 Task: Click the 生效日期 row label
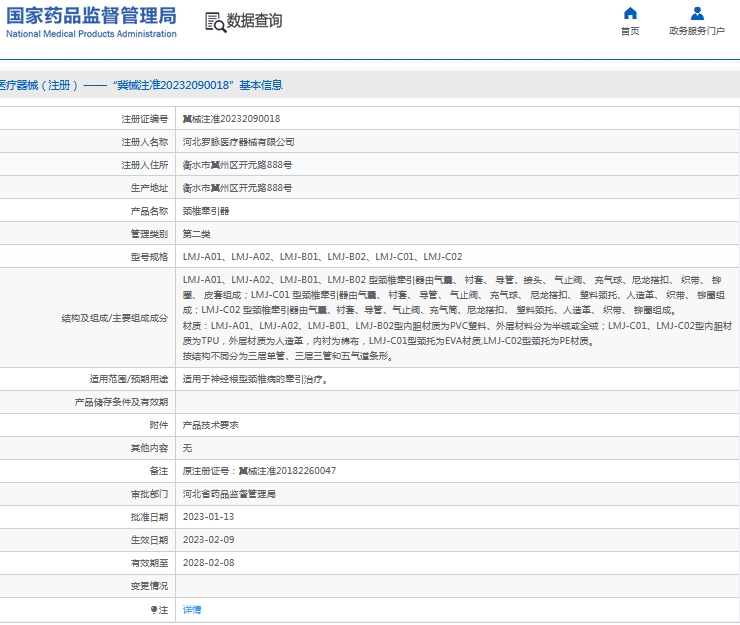click(149, 540)
